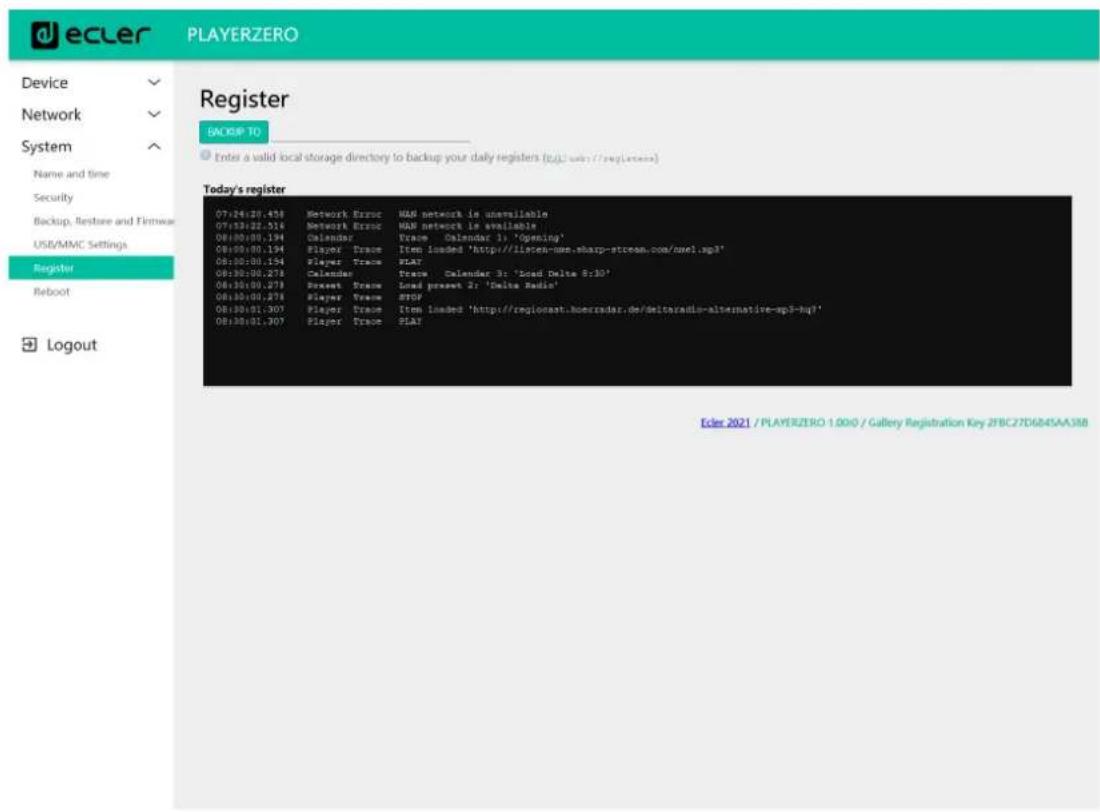This screenshot has width=1100, height=812.
Task: Select the System menu label
Action: pos(47,146)
